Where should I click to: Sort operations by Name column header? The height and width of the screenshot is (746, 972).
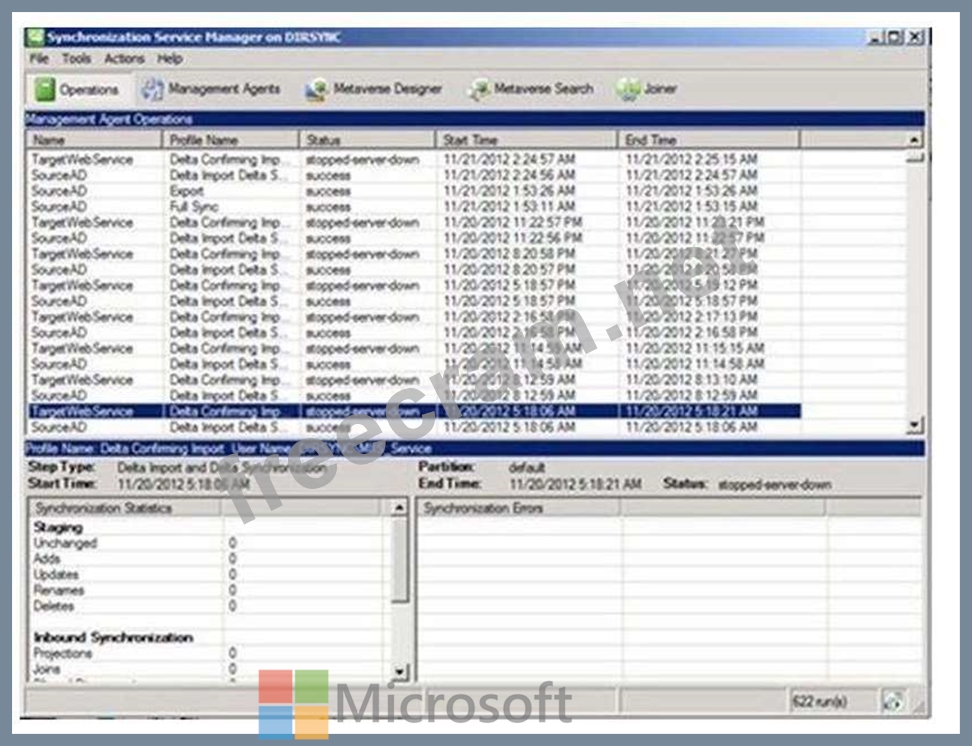click(x=93, y=140)
